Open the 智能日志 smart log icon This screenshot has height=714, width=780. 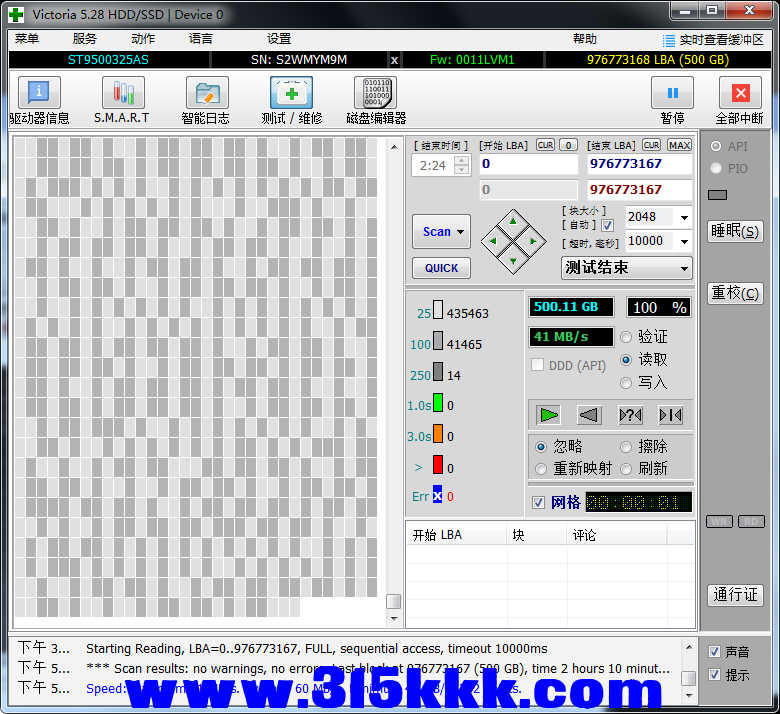207,93
